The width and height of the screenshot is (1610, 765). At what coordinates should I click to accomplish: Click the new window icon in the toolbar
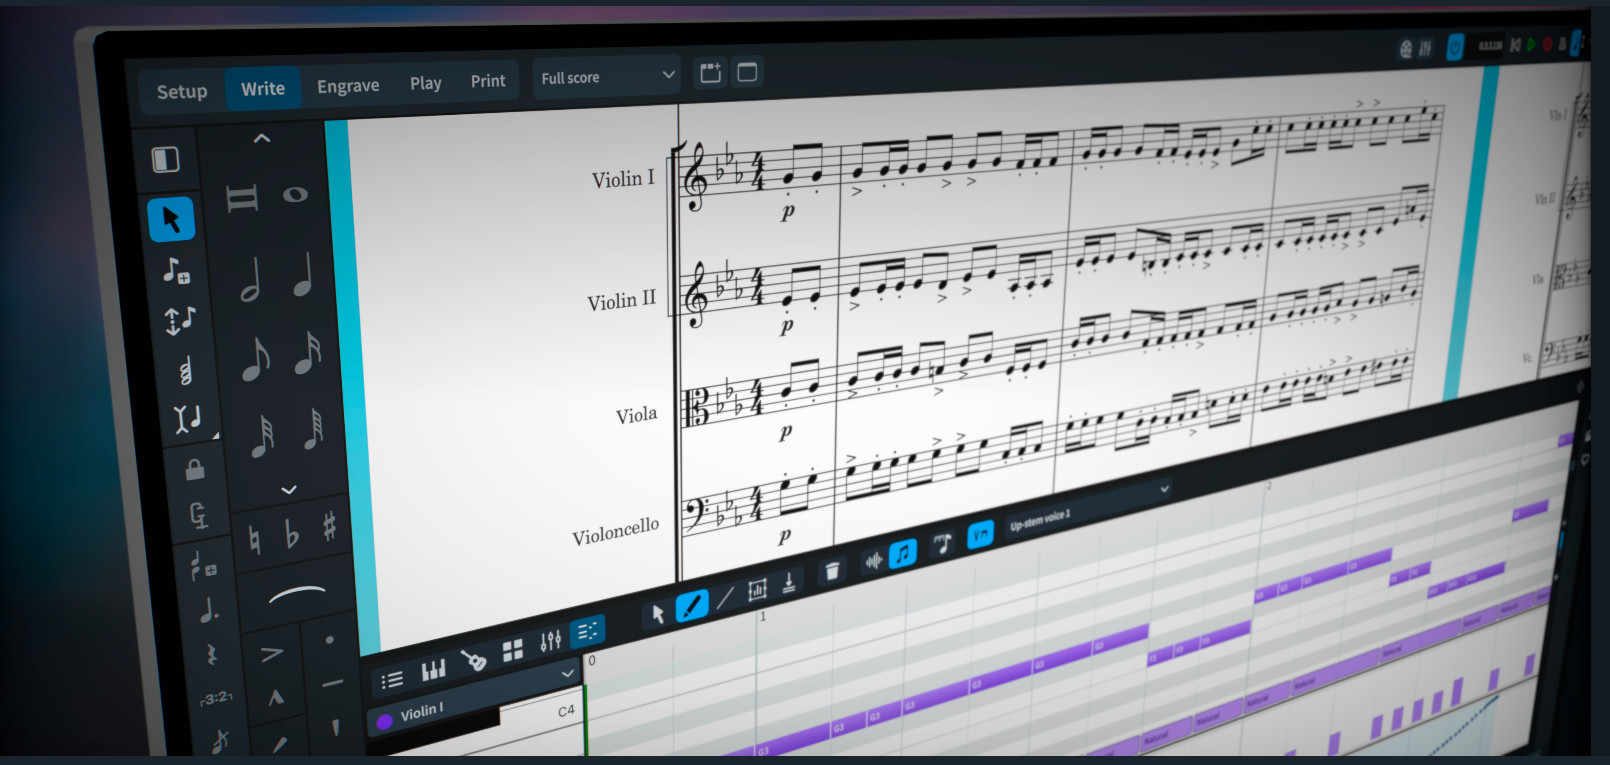747,72
